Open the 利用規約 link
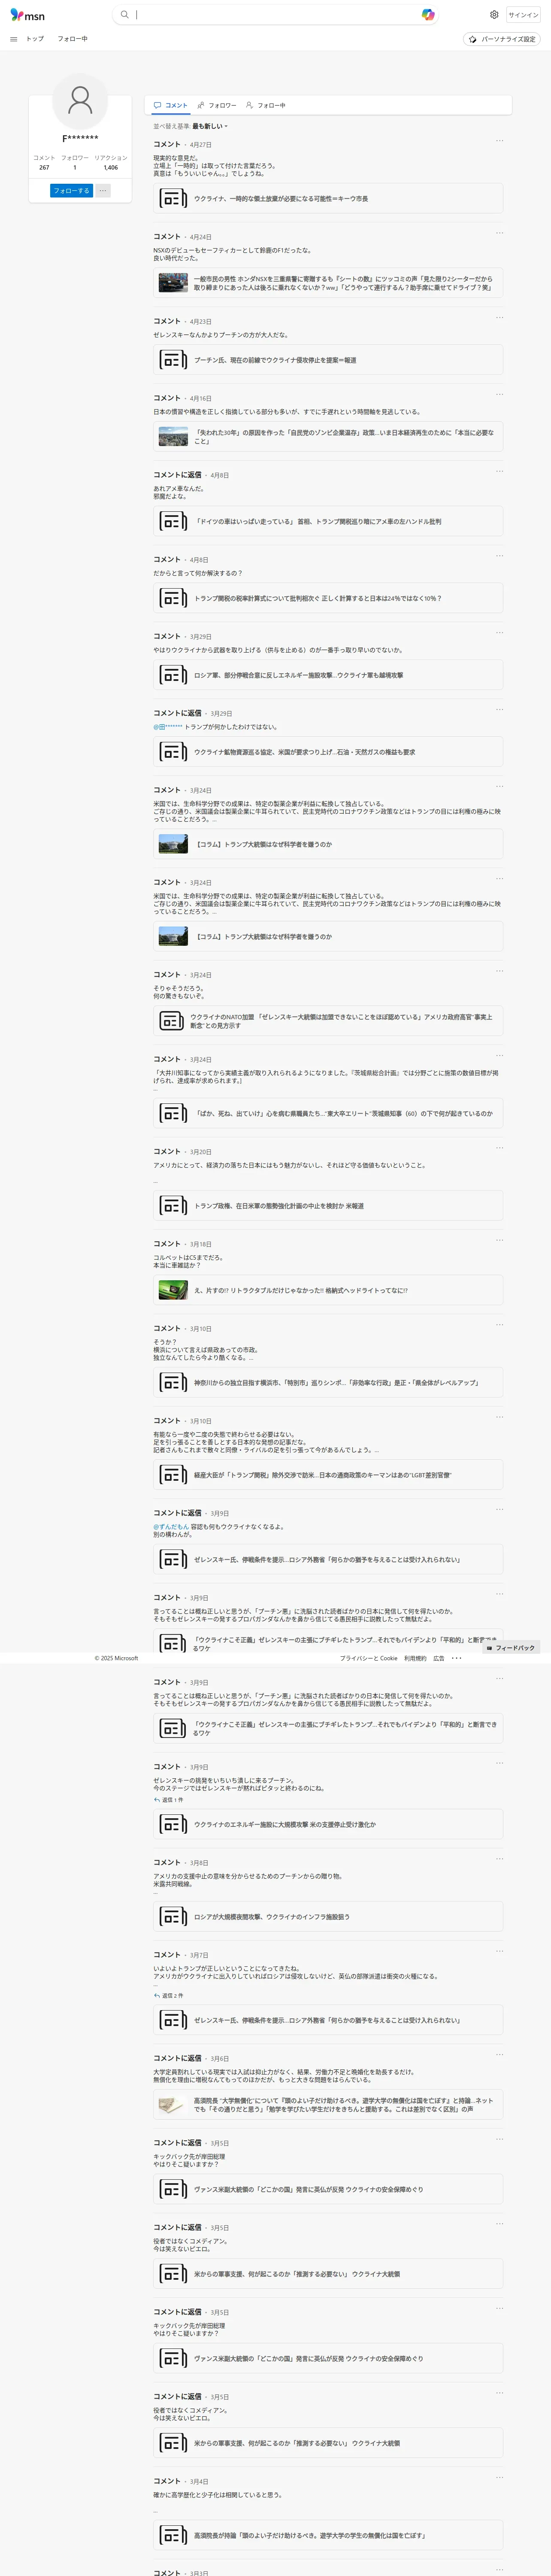551x2576 pixels. 415,1658
